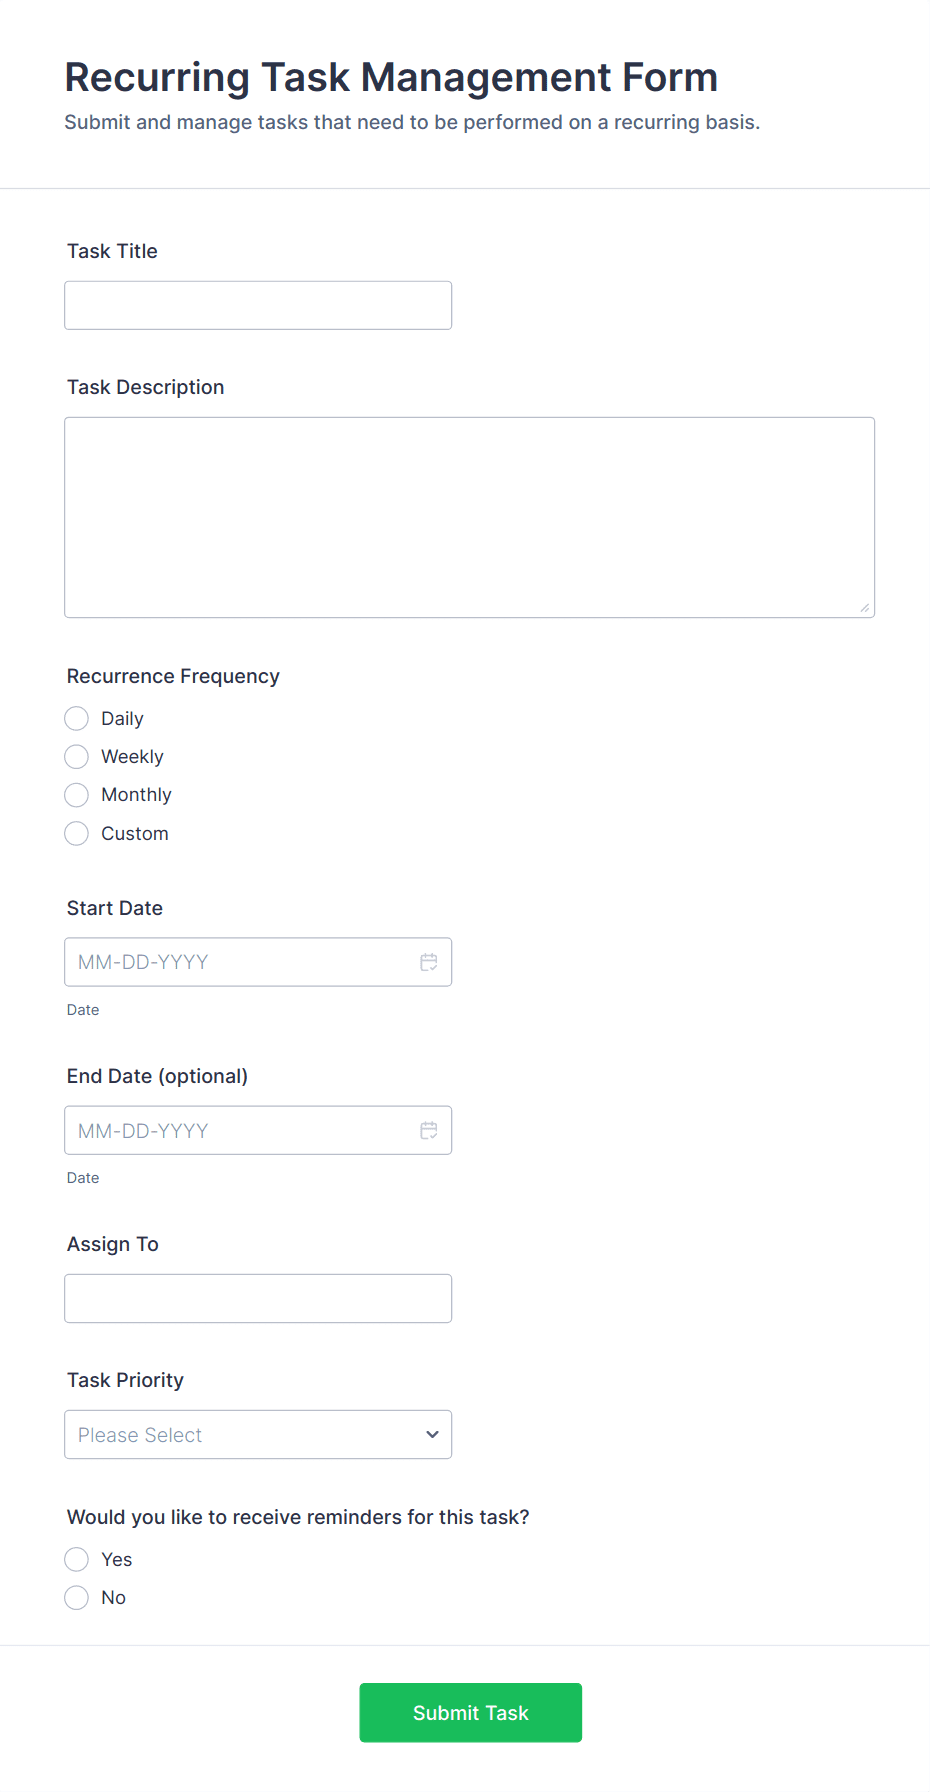Viewport: 930px width, 1792px height.
Task: Click the Task Priority chevron arrow
Action: [x=432, y=1435]
